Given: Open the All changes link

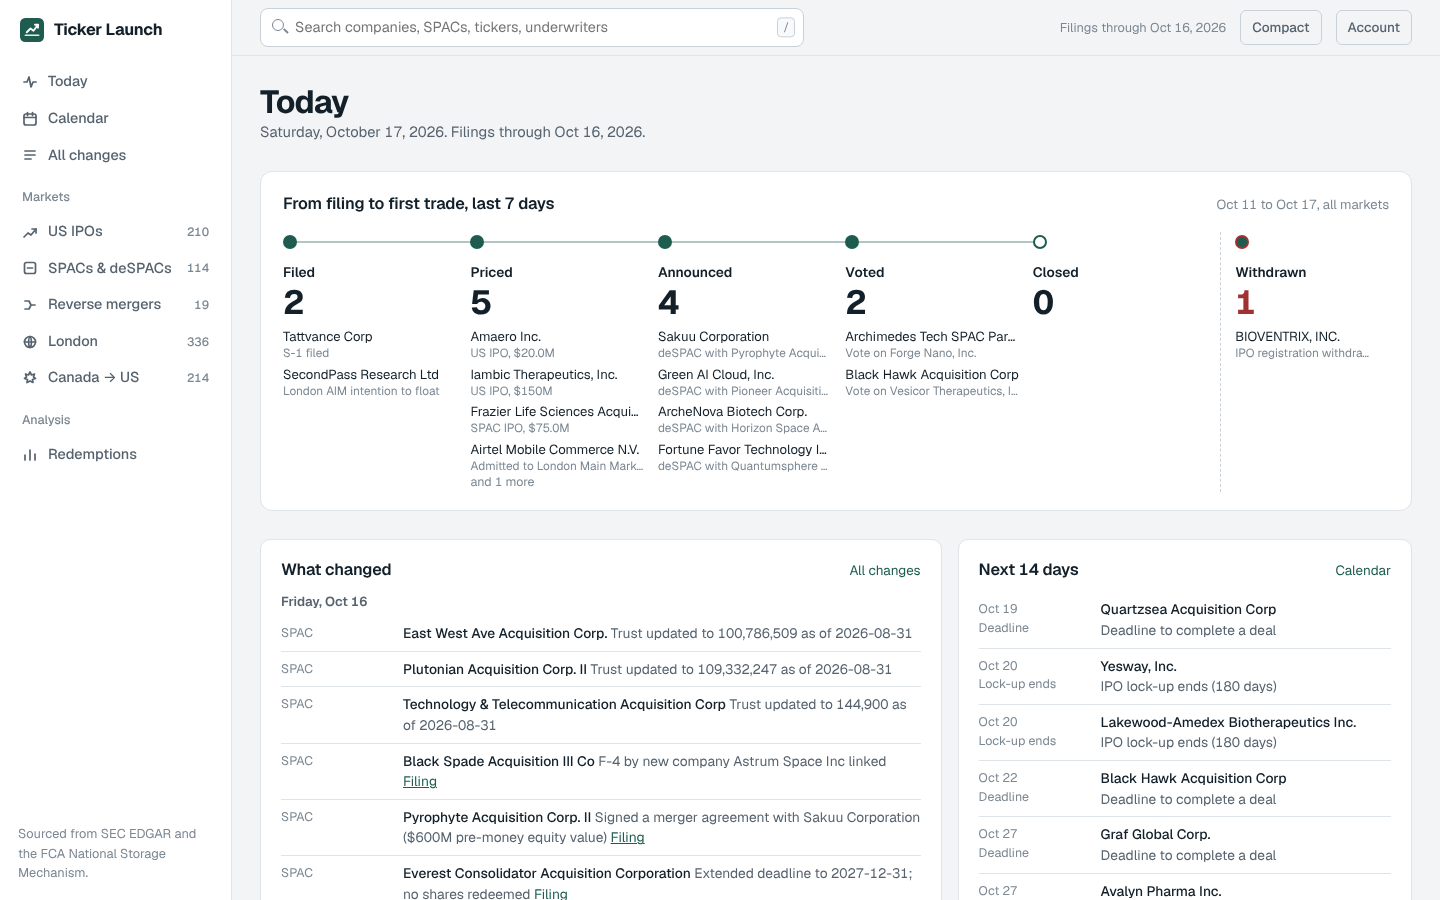Looking at the screenshot, I should click(885, 571).
